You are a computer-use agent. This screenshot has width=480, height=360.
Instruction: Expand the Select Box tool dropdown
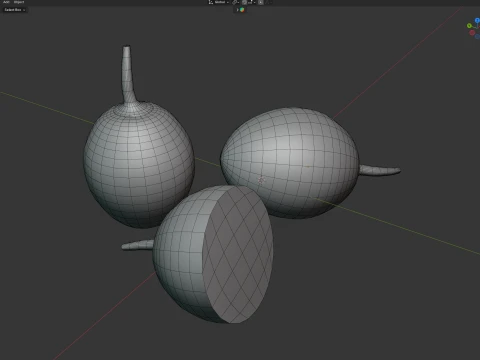(15, 10)
